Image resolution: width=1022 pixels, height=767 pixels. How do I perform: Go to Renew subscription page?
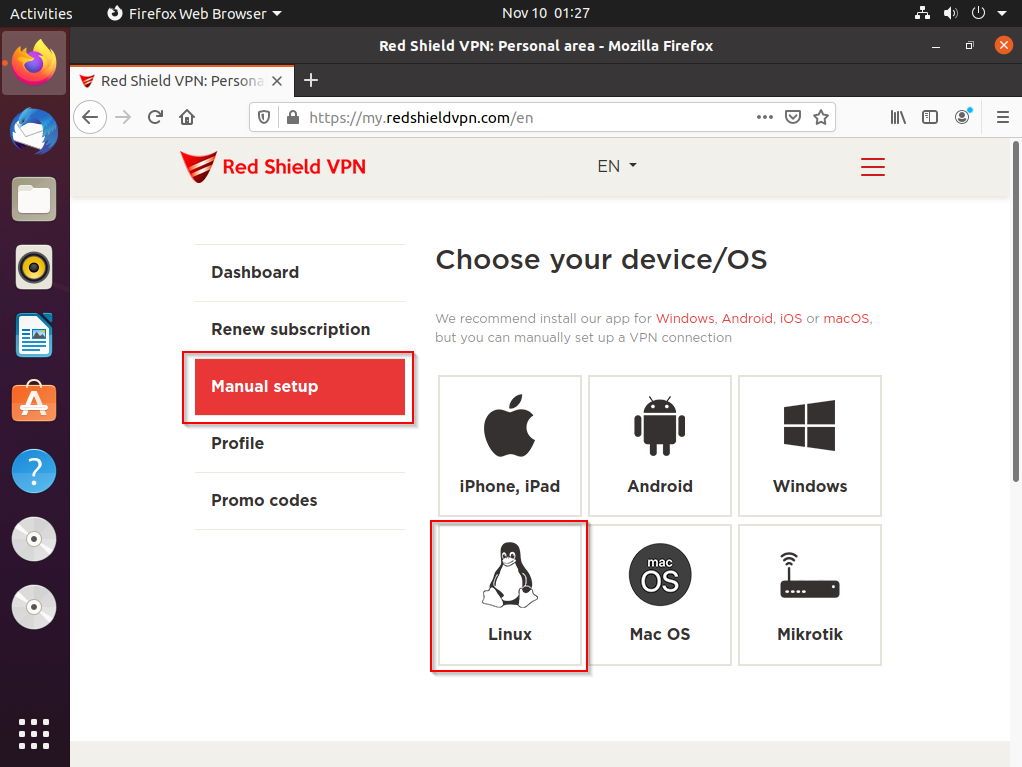[290, 329]
